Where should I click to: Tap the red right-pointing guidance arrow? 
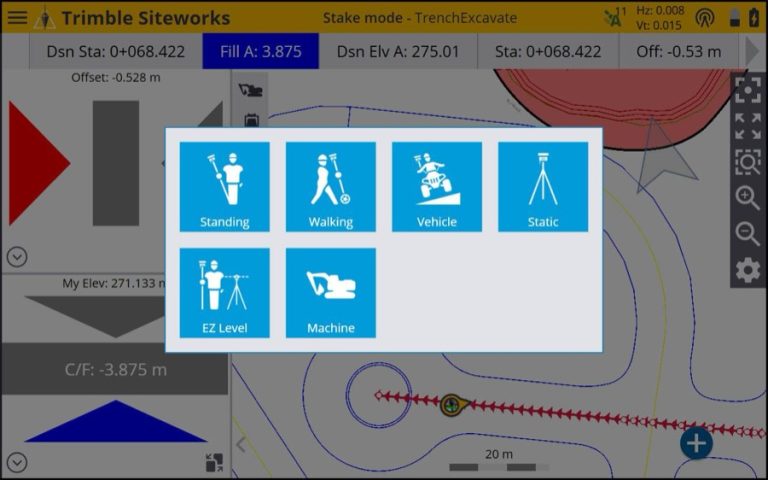39,163
